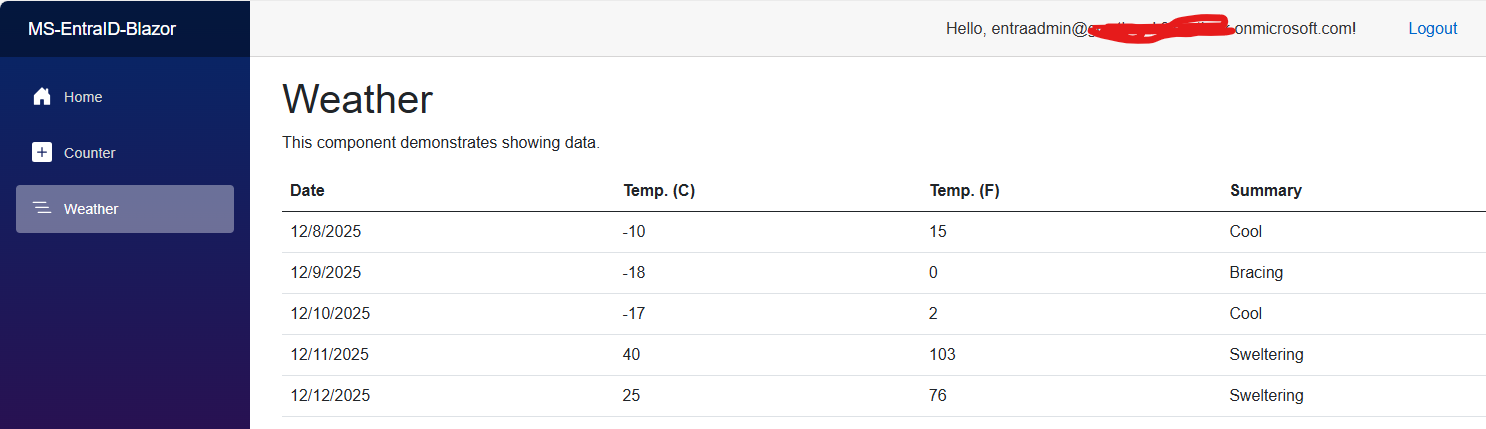Viewport: 1486px width, 429px height.
Task: Select the Bracing summary cell
Action: (1256, 272)
